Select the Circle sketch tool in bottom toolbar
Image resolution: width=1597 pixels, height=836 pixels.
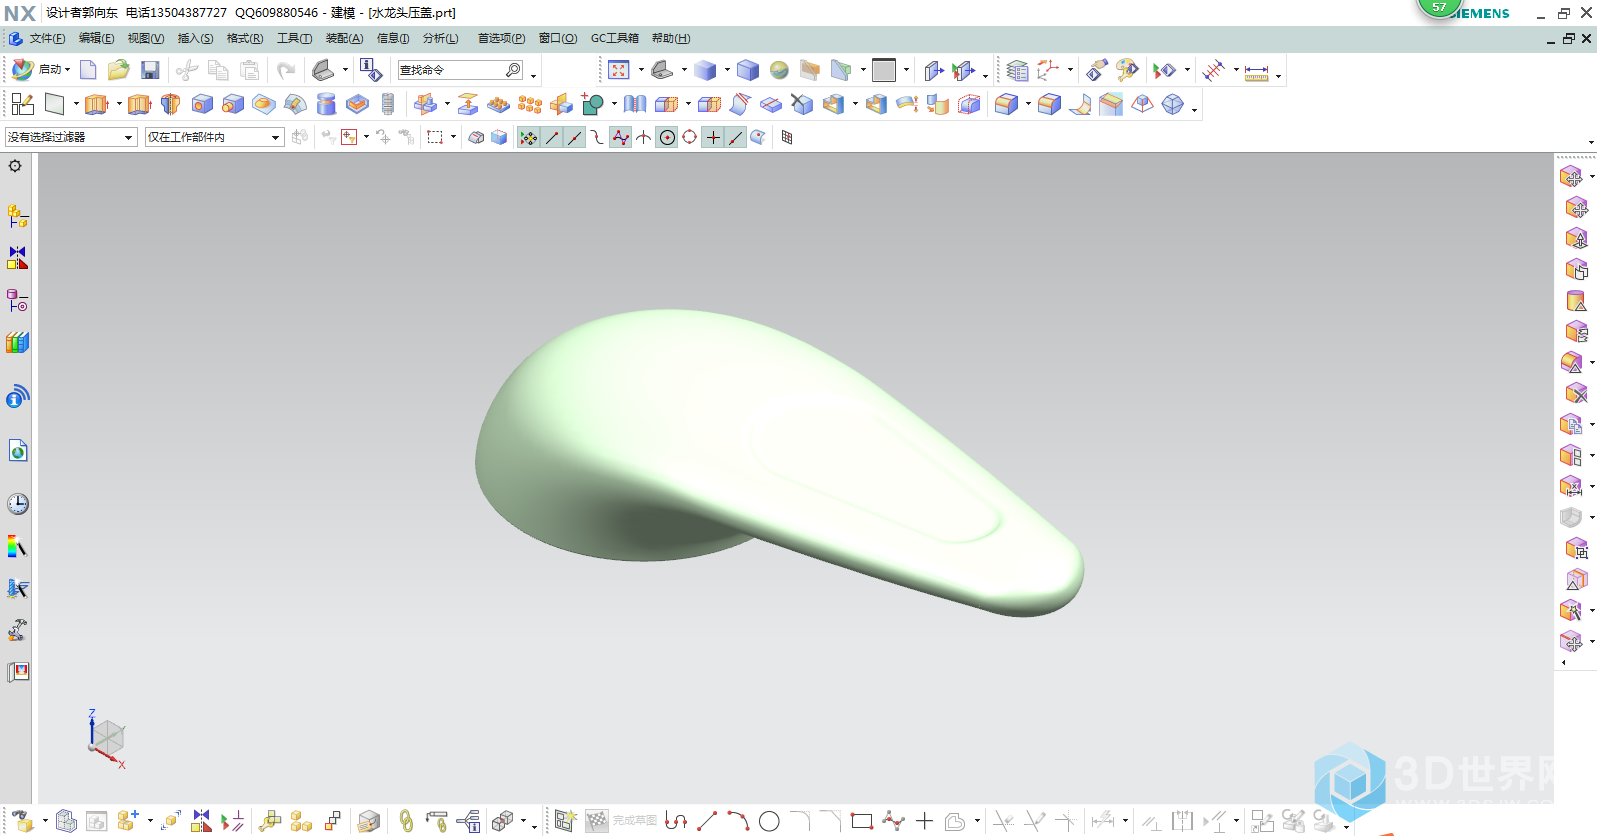tap(769, 821)
